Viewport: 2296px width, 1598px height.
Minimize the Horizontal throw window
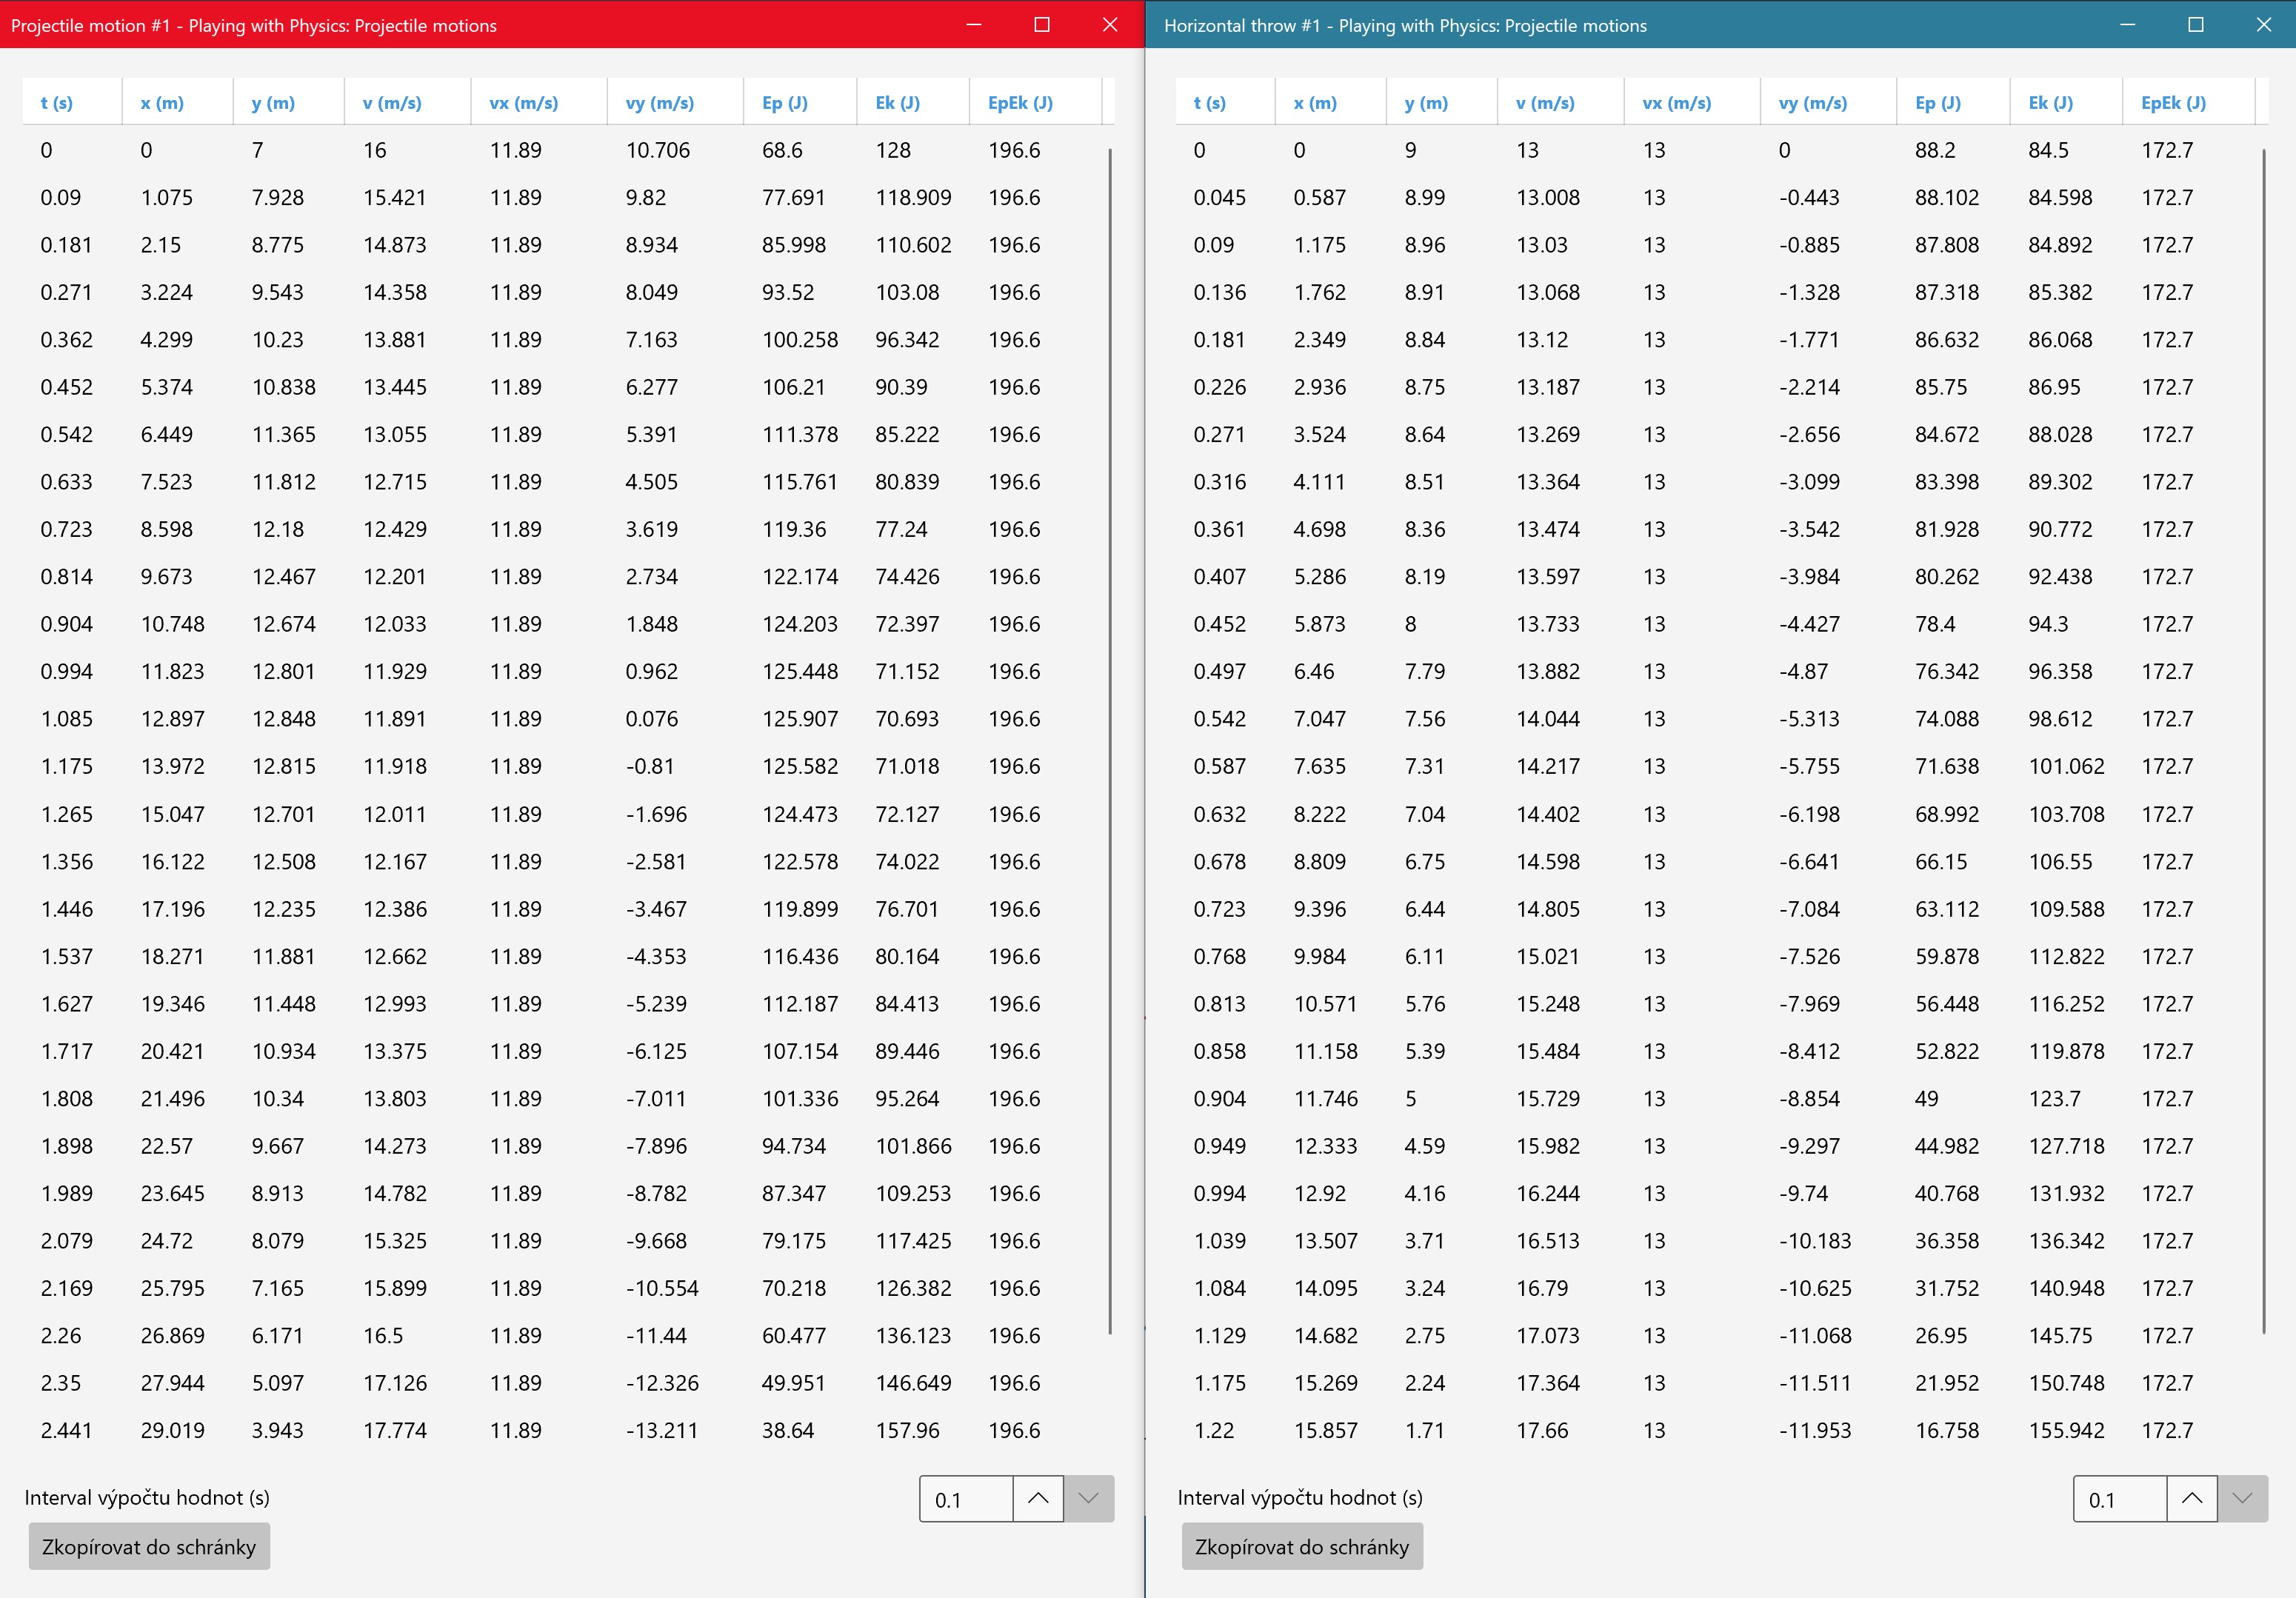2127,25
